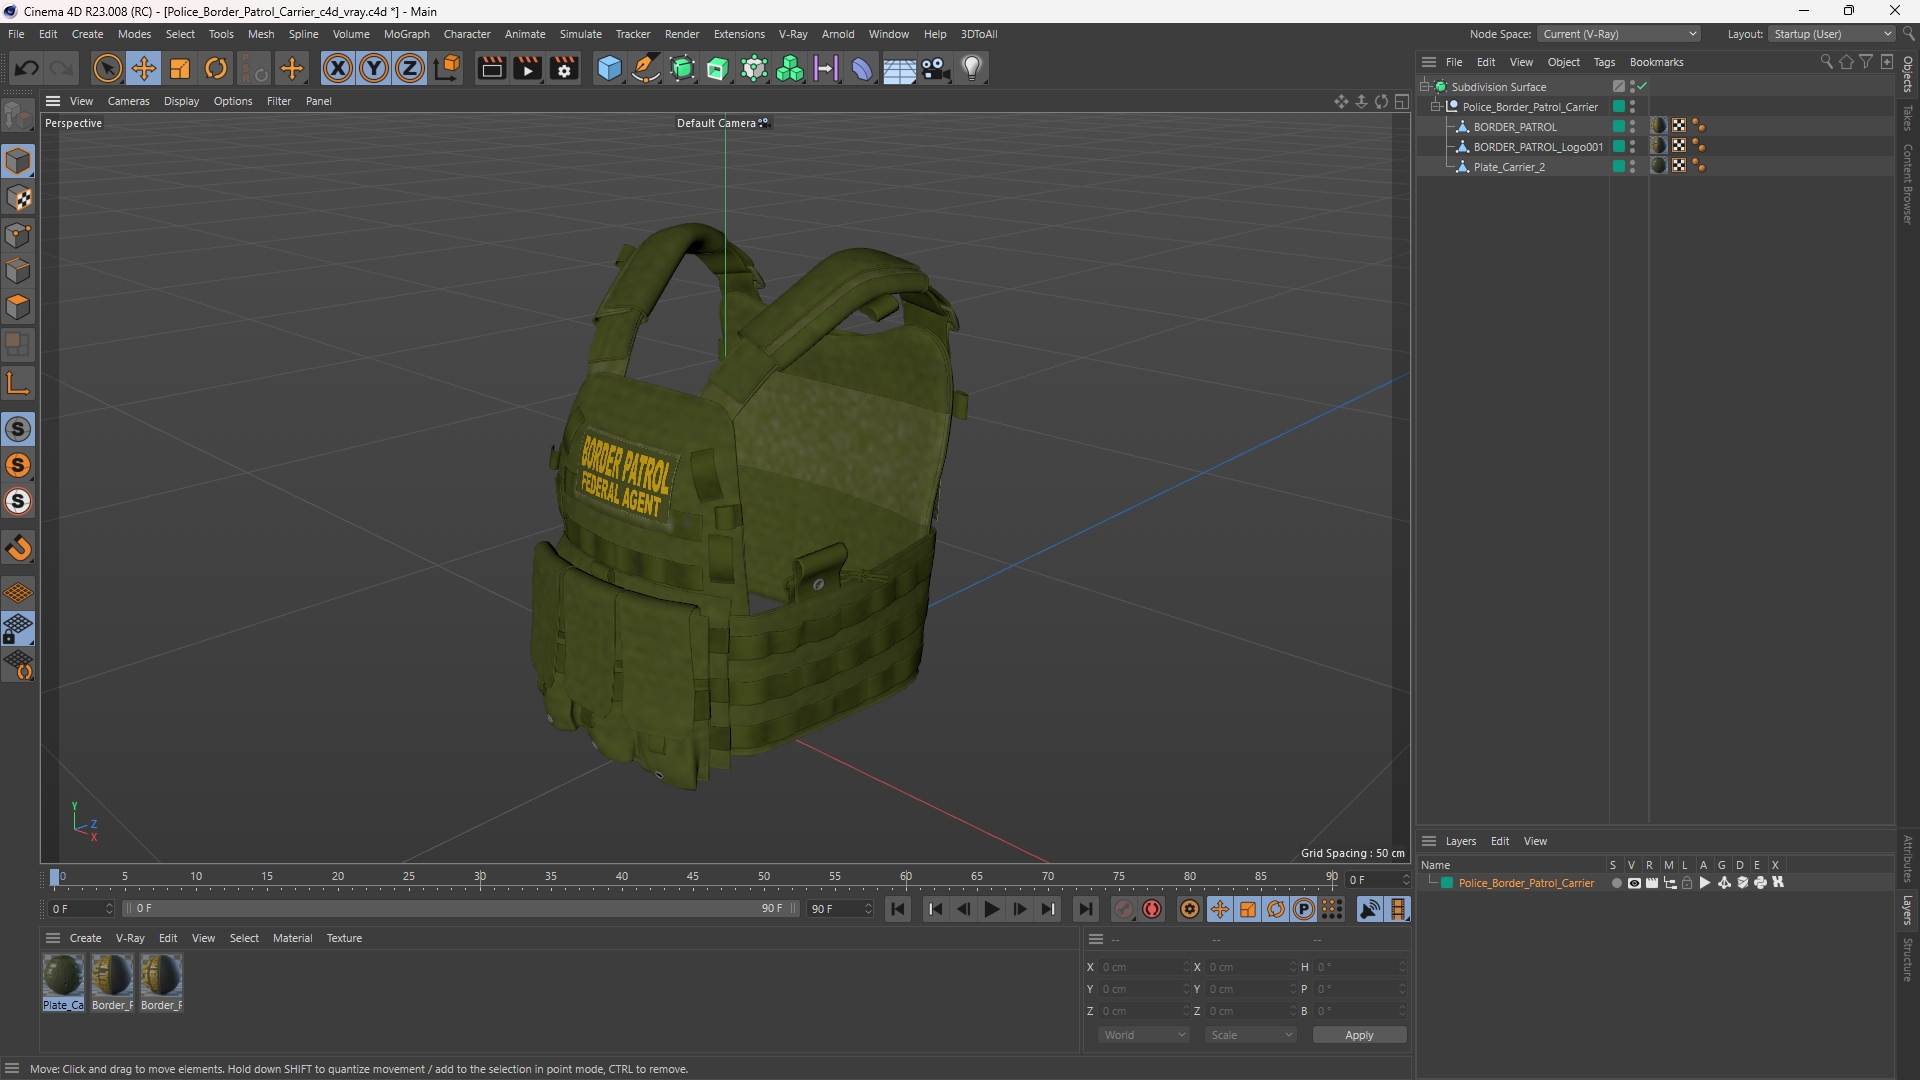Click the Make Editable icon
The height and width of the screenshot is (1080, 1920).
click(x=18, y=117)
